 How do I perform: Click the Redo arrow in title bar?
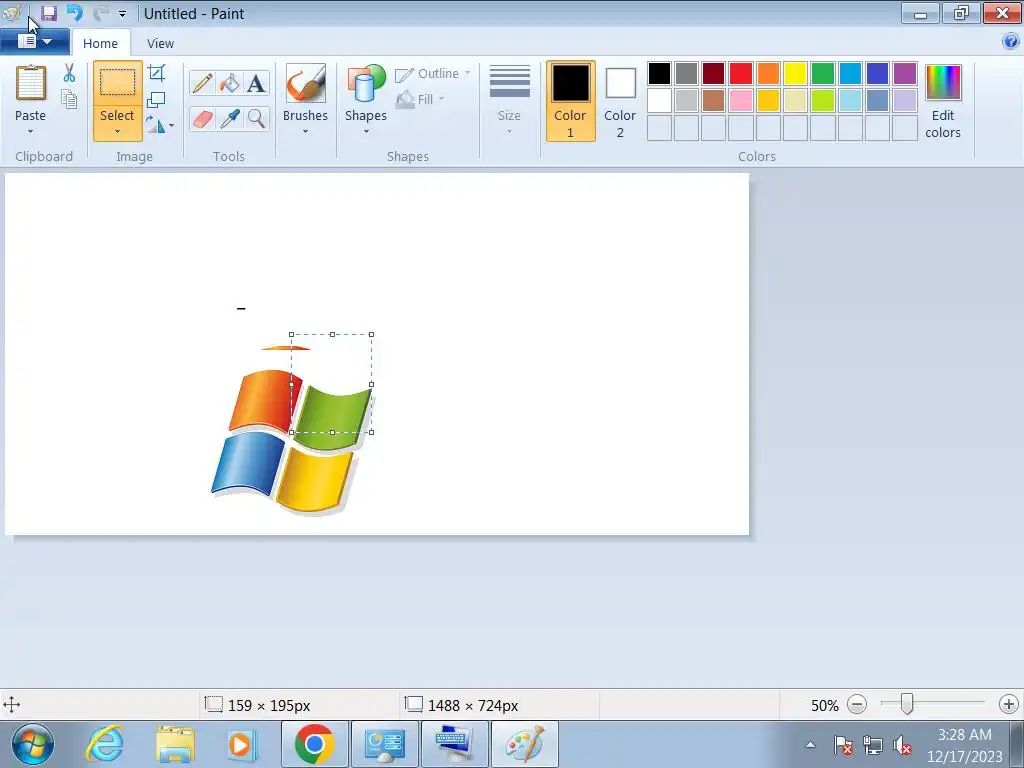click(x=101, y=13)
